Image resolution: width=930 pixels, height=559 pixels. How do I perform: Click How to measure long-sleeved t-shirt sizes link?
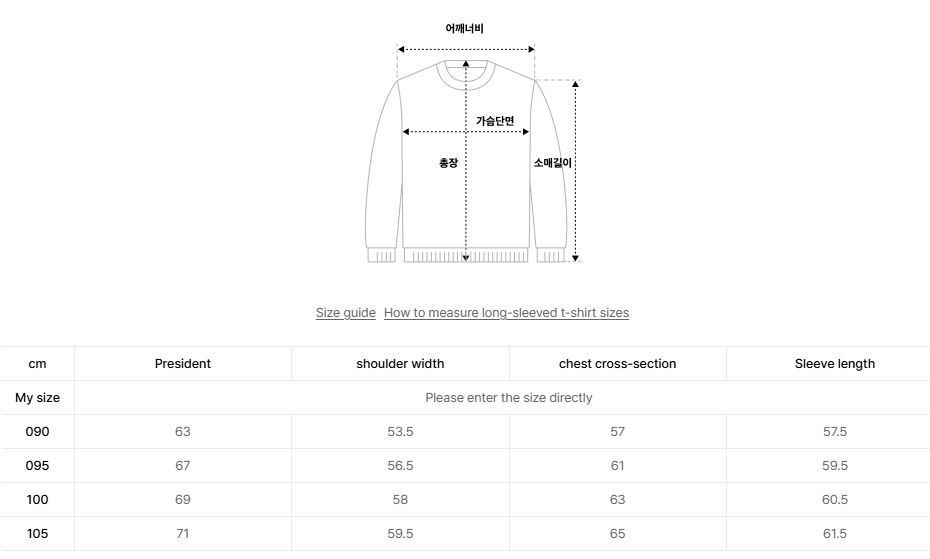tap(506, 313)
